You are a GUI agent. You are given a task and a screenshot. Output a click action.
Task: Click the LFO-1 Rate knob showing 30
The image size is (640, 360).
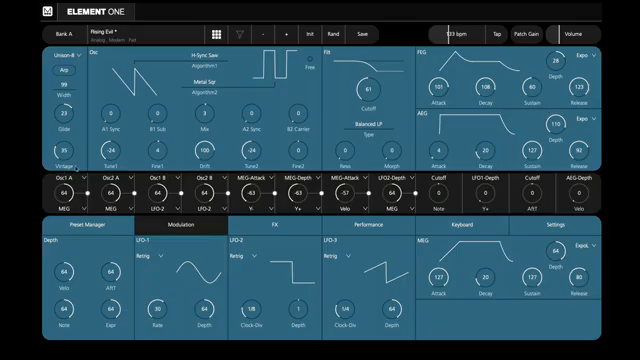(158, 309)
